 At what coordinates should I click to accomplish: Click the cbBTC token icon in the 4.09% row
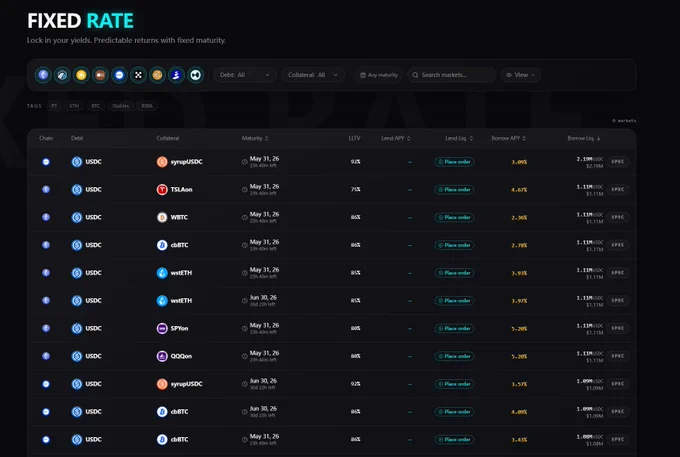click(x=162, y=411)
